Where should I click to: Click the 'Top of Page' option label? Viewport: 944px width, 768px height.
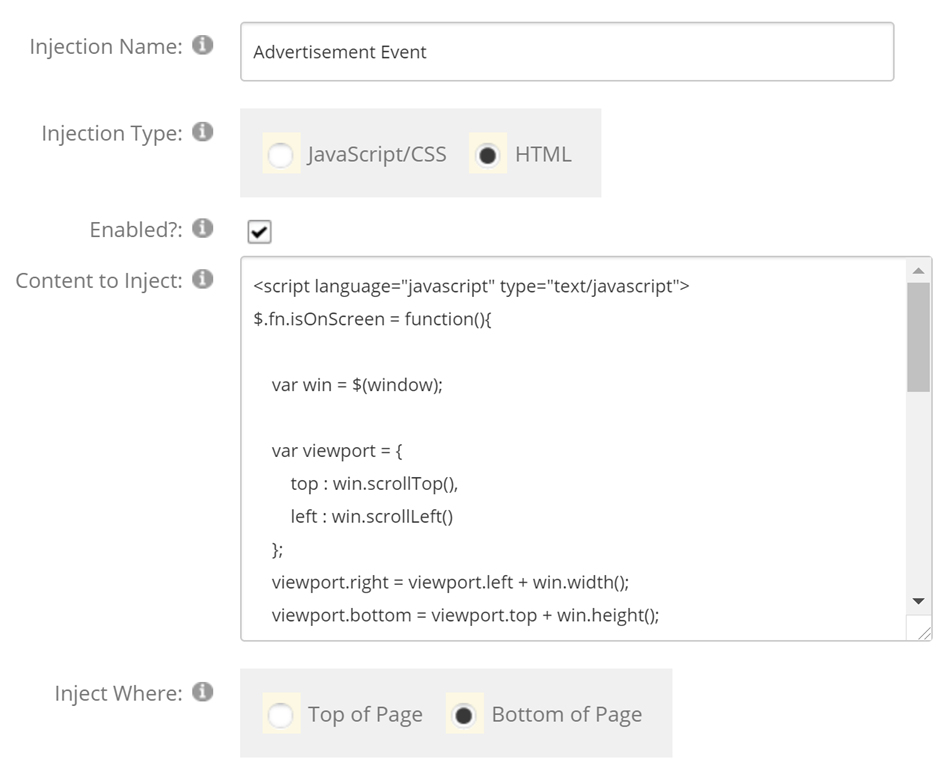tap(365, 715)
